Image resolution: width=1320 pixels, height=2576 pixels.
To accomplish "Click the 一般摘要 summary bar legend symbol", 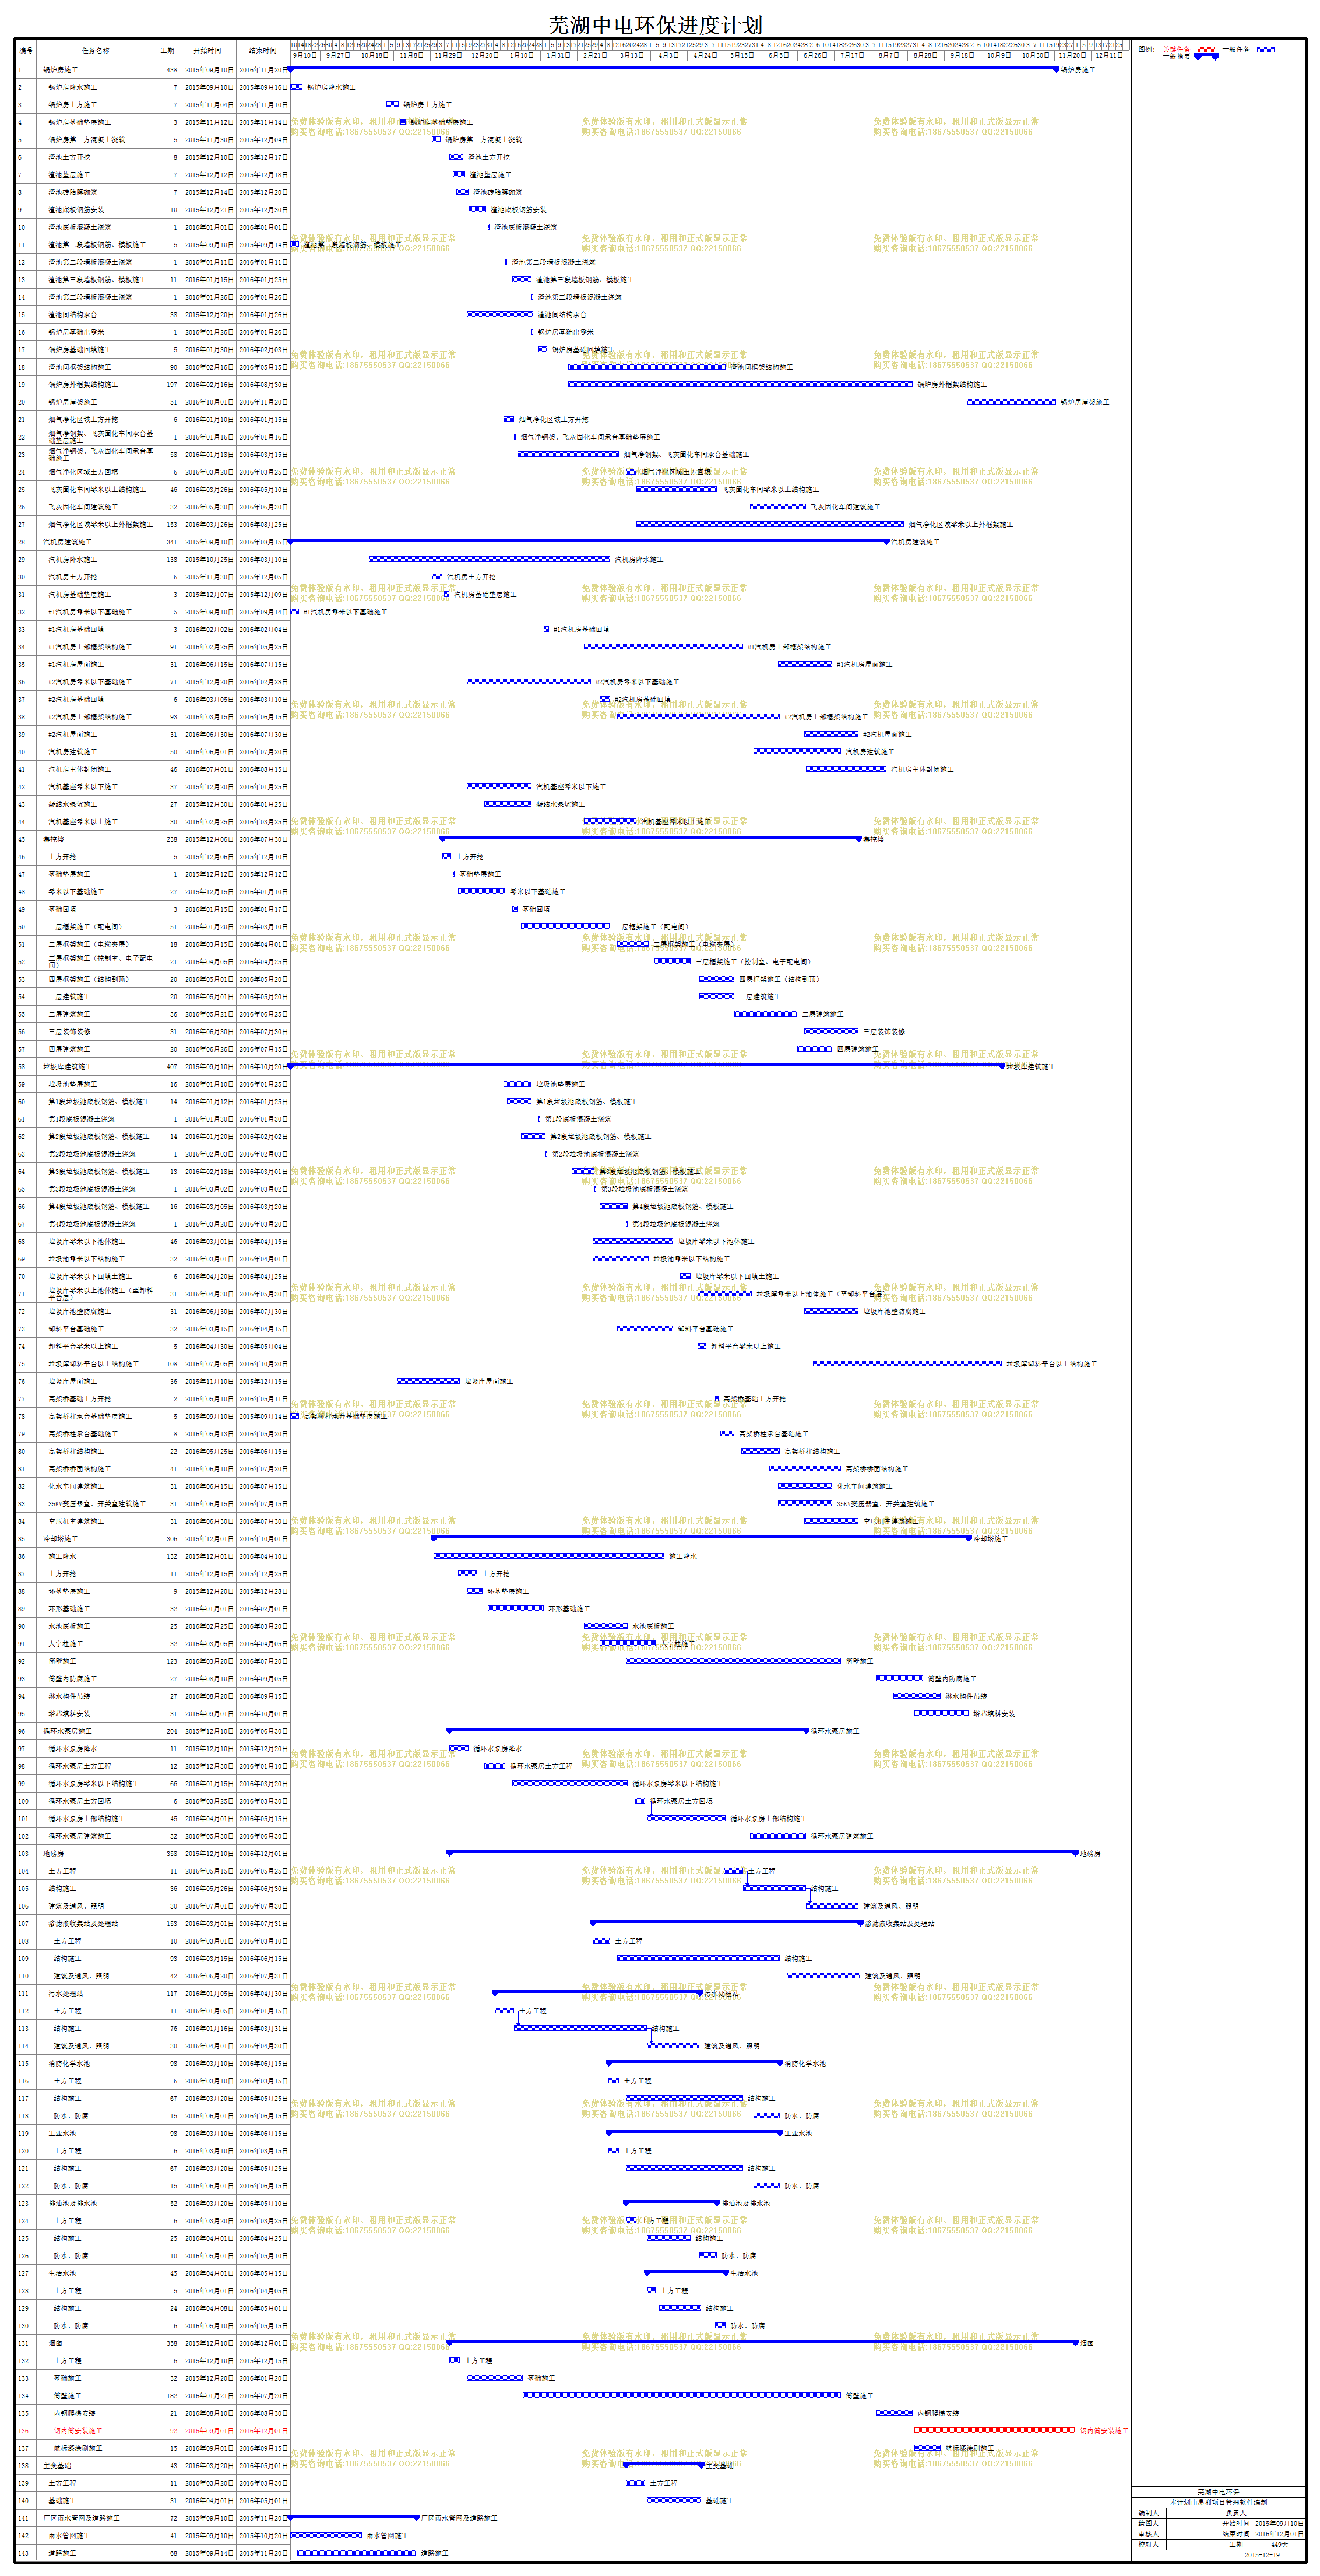I will coord(1206,56).
